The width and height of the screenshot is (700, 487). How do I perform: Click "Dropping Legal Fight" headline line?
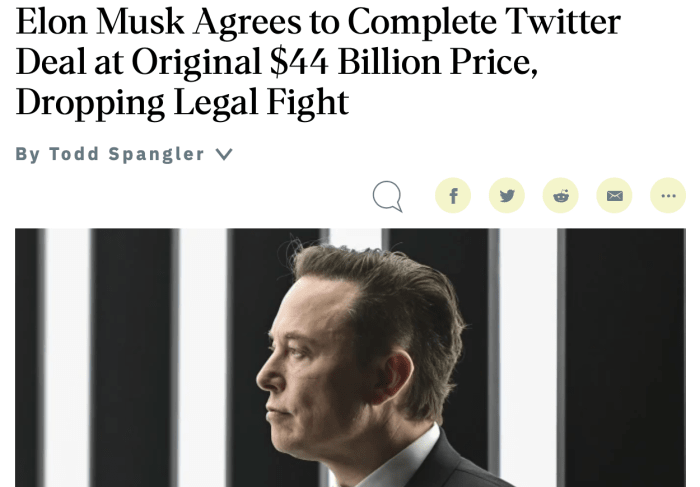point(182,102)
